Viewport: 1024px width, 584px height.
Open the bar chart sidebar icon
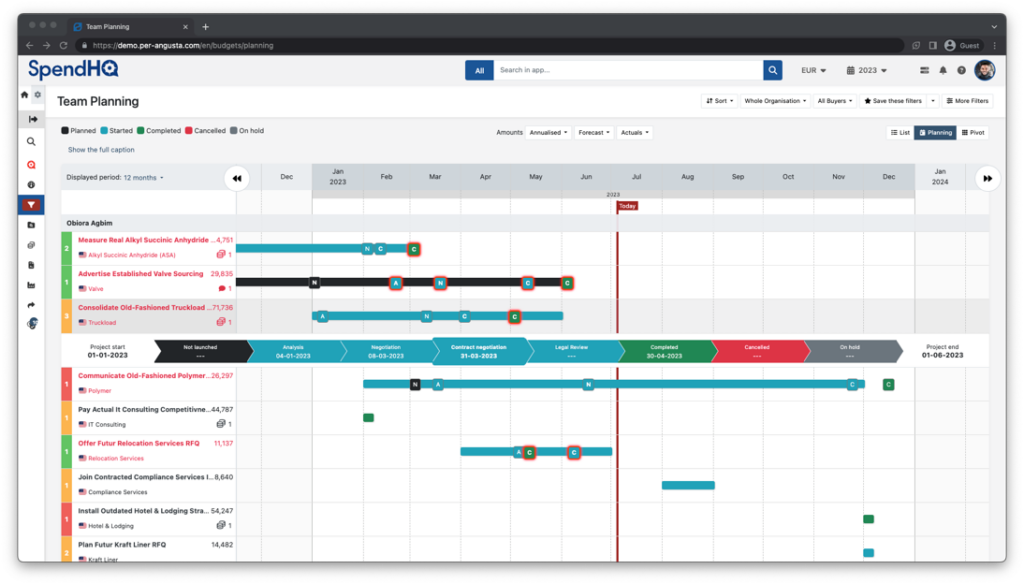click(32, 285)
